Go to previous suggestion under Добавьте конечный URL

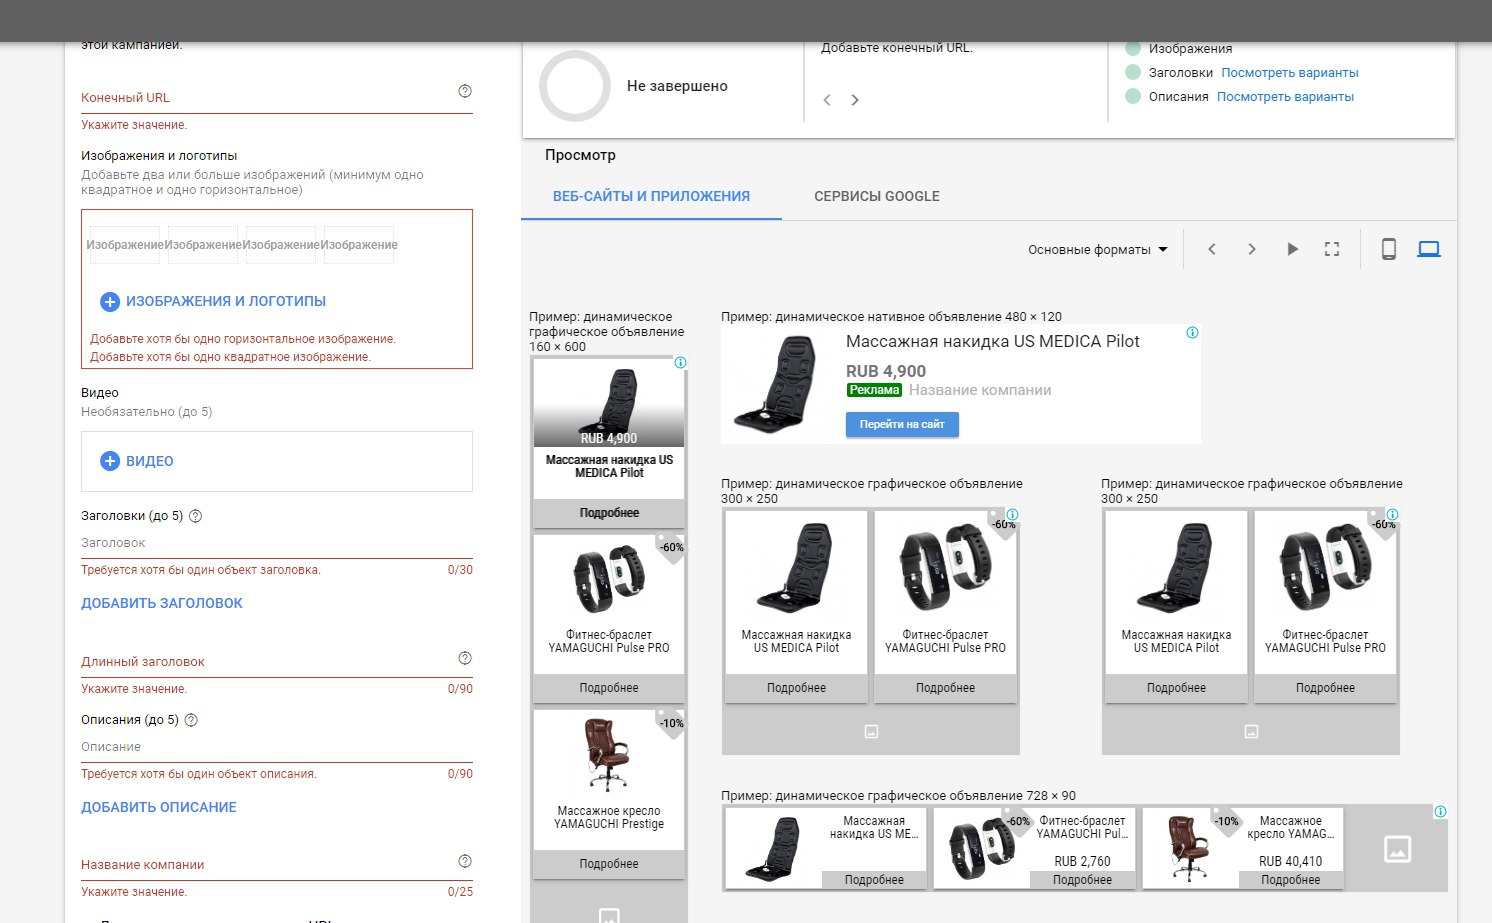827,100
